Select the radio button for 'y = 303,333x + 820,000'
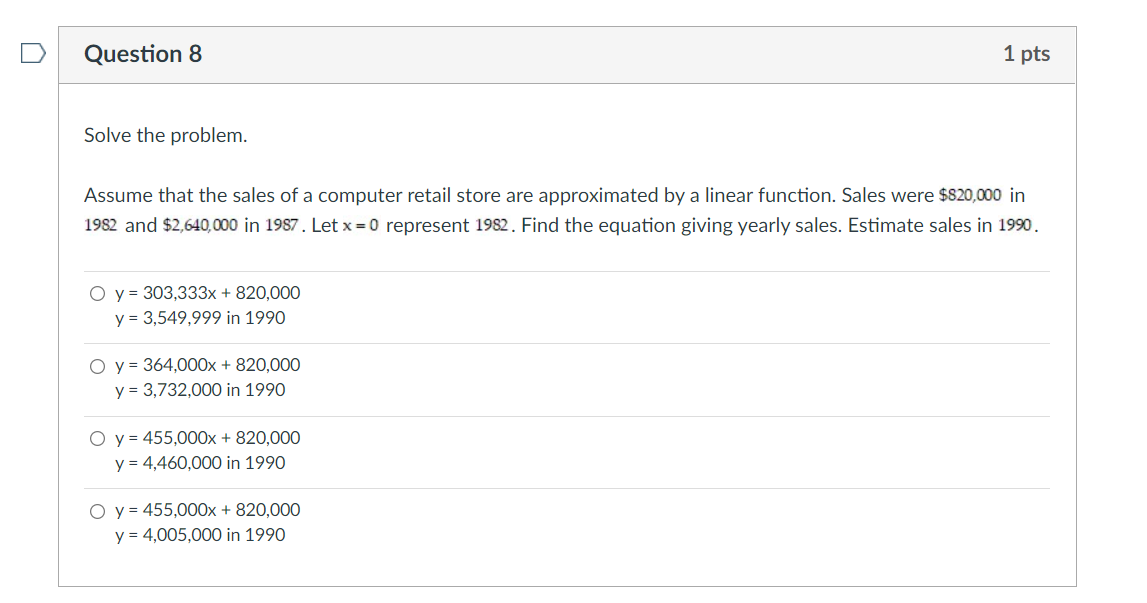Image resolution: width=1147 pixels, height=603 pixels. 97,293
